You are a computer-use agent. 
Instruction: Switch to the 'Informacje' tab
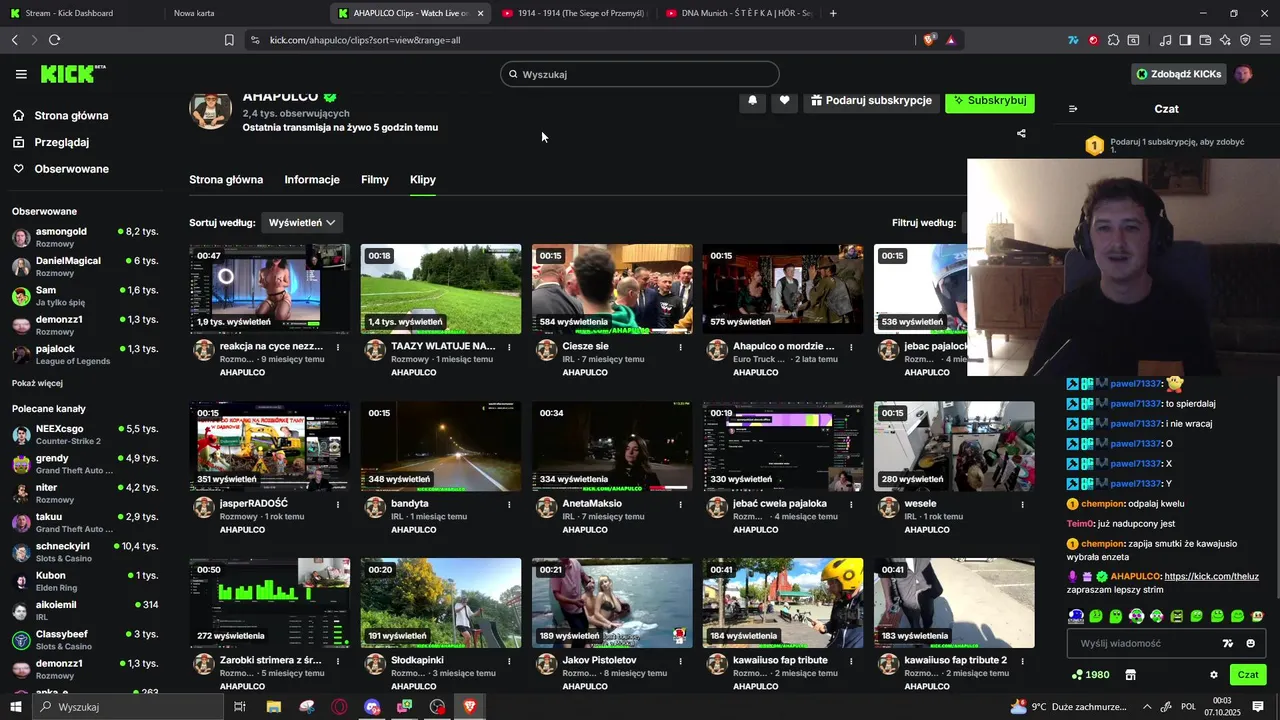coord(312,180)
